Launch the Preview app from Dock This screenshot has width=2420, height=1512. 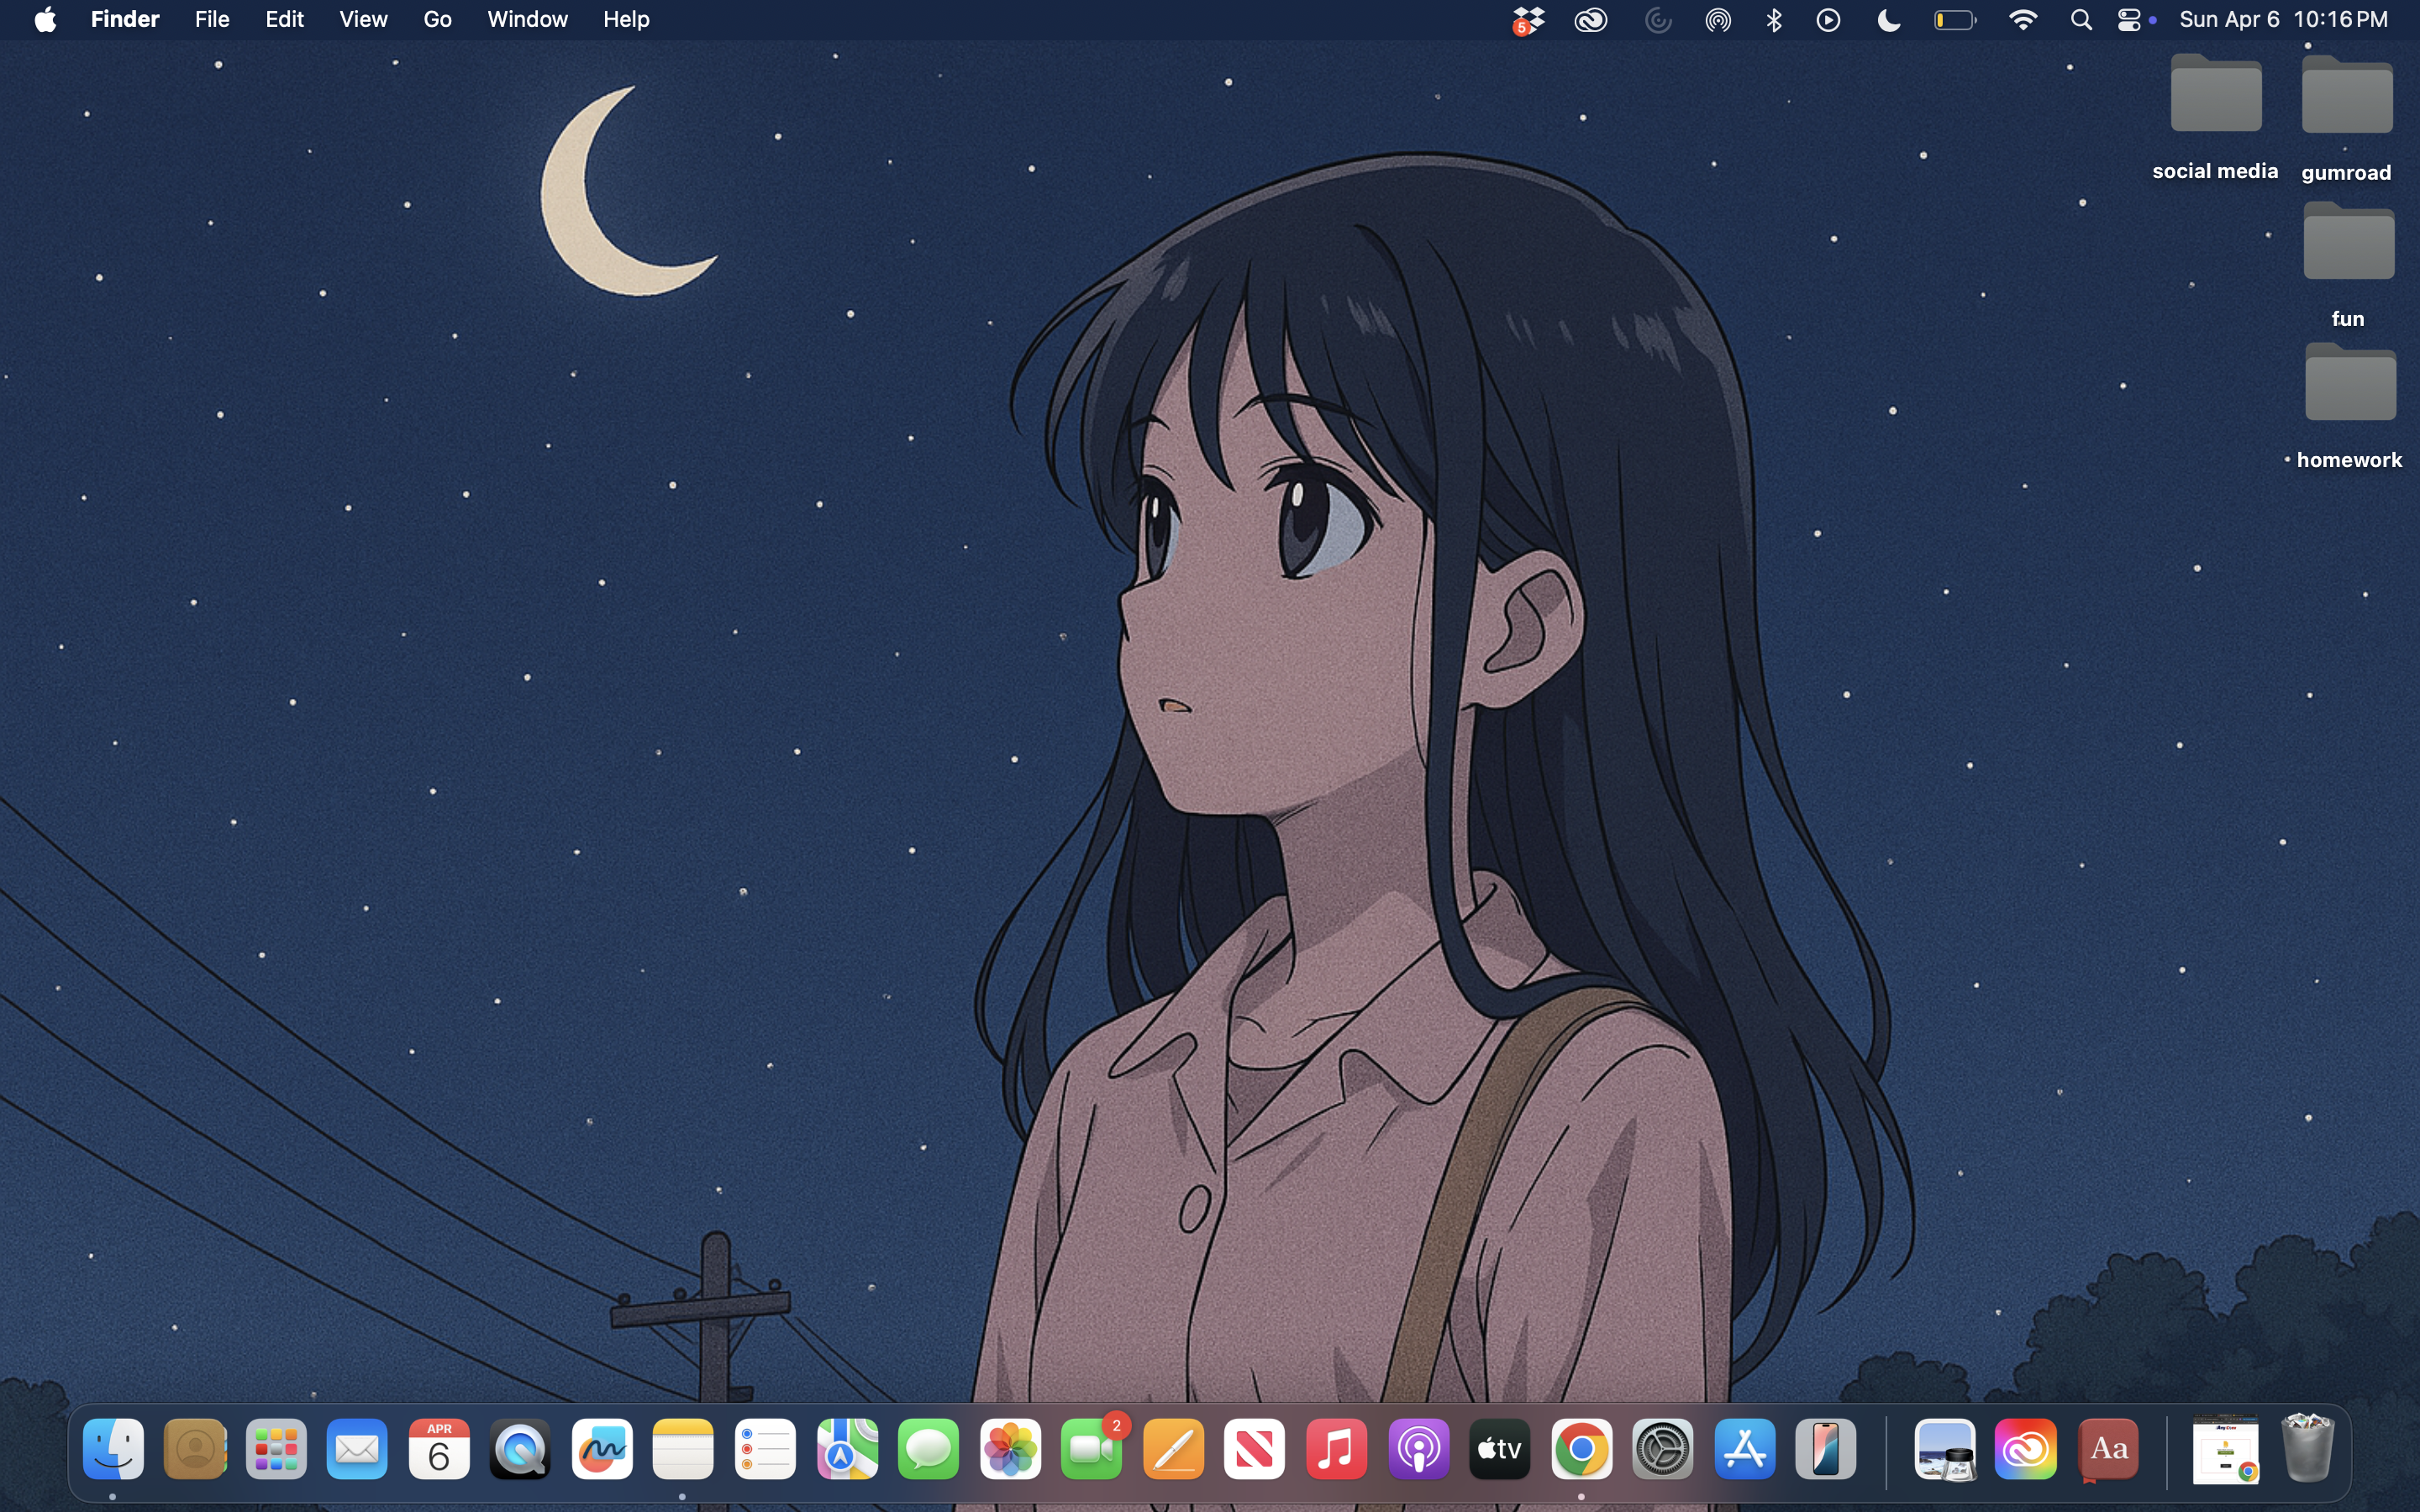(x=1945, y=1449)
